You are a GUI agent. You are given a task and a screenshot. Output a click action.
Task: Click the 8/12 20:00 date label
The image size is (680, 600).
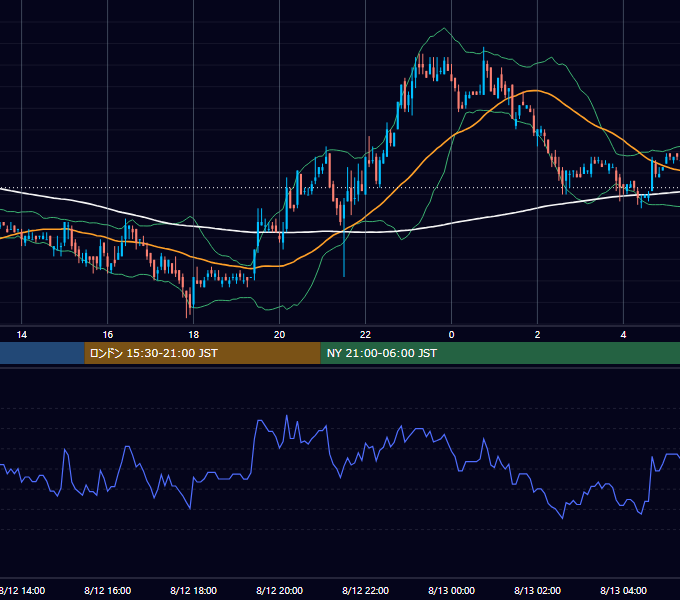pyautogui.click(x=279, y=590)
